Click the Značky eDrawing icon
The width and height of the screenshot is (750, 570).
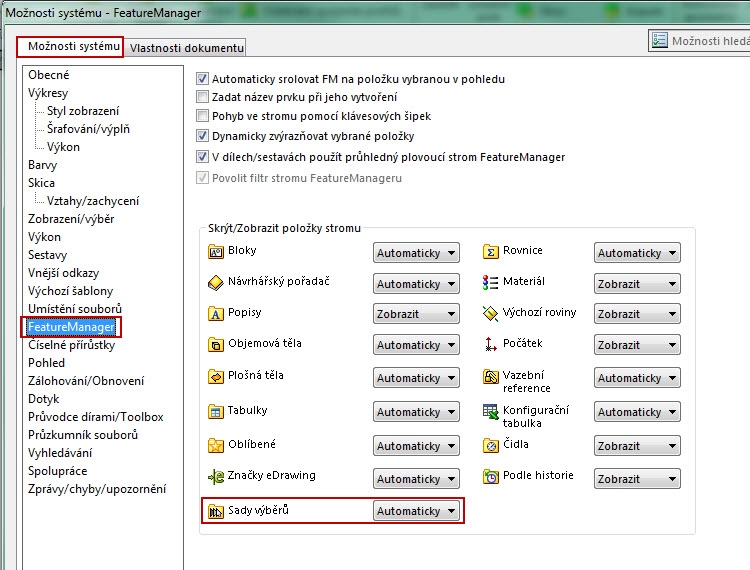[x=215, y=477]
